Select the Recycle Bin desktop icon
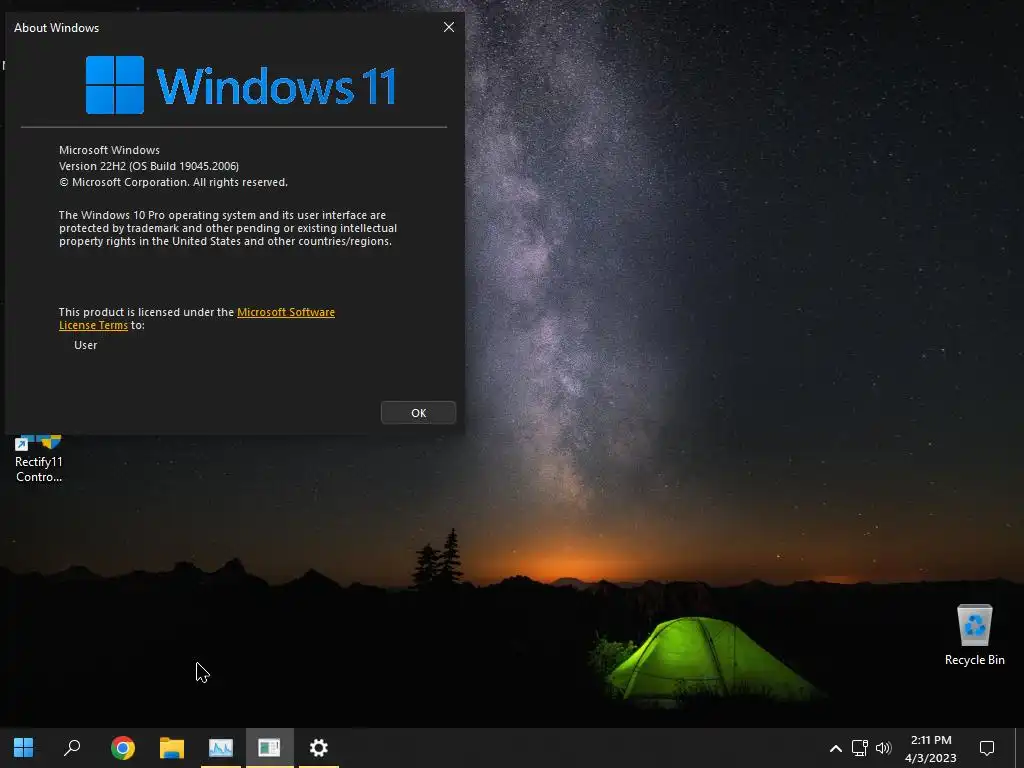The image size is (1024, 768). [974, 635]
